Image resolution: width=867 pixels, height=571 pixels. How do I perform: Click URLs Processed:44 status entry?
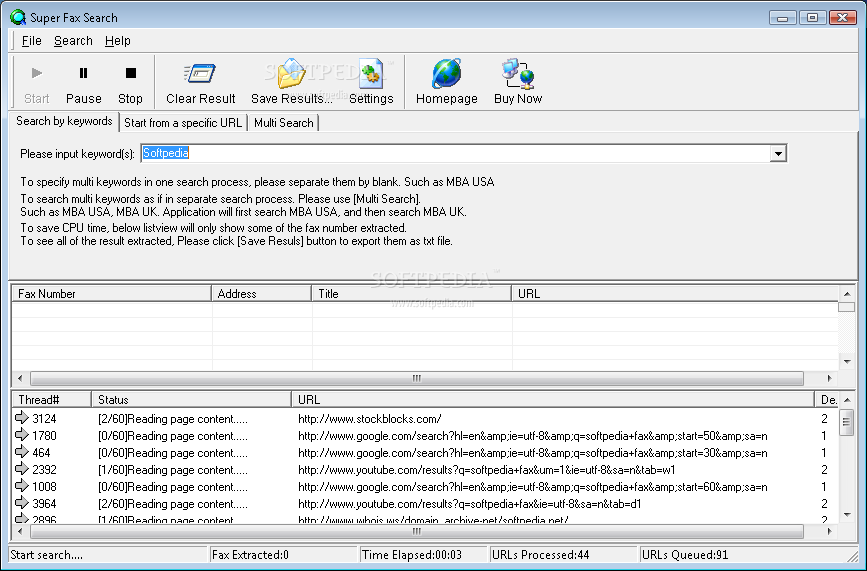540,555
